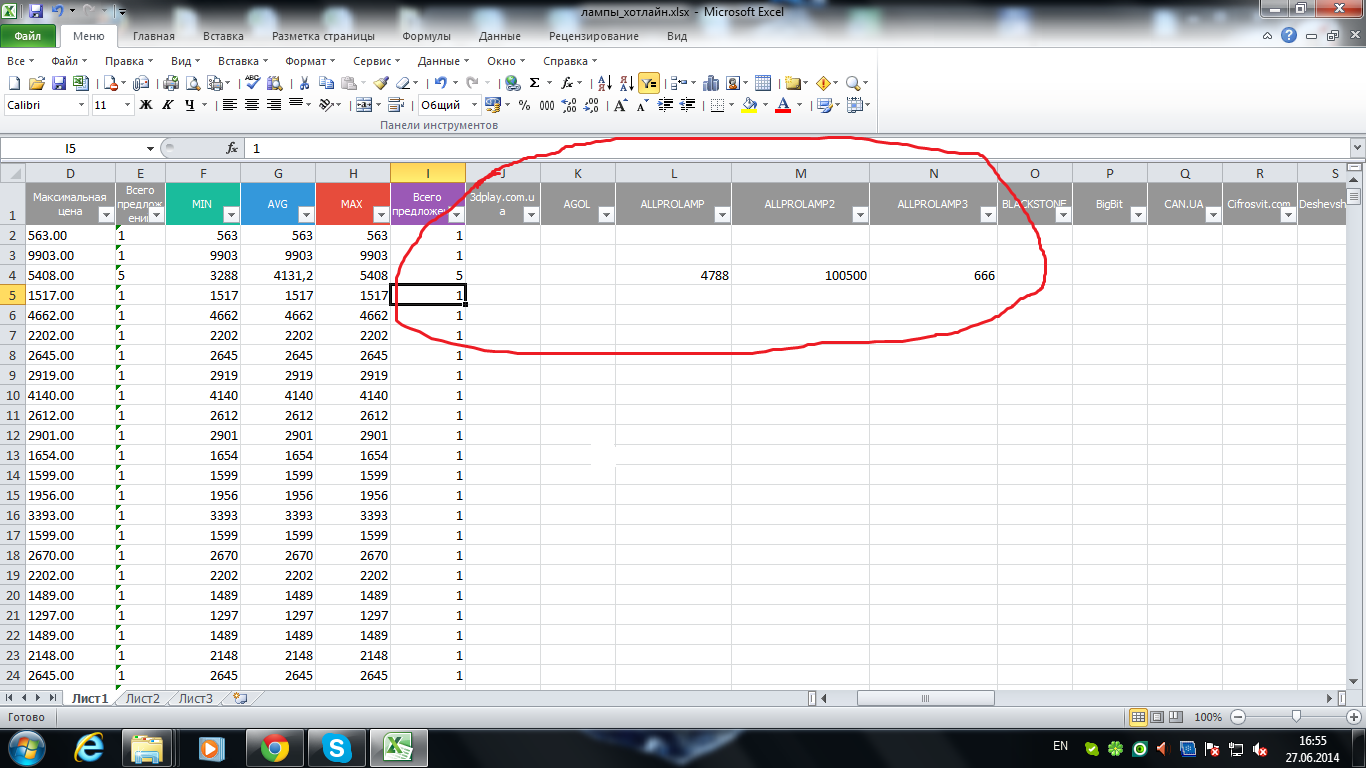Click the zoom slider handle
Viewport: 1366px width, 768px height.
click(x=1296, y=717)
